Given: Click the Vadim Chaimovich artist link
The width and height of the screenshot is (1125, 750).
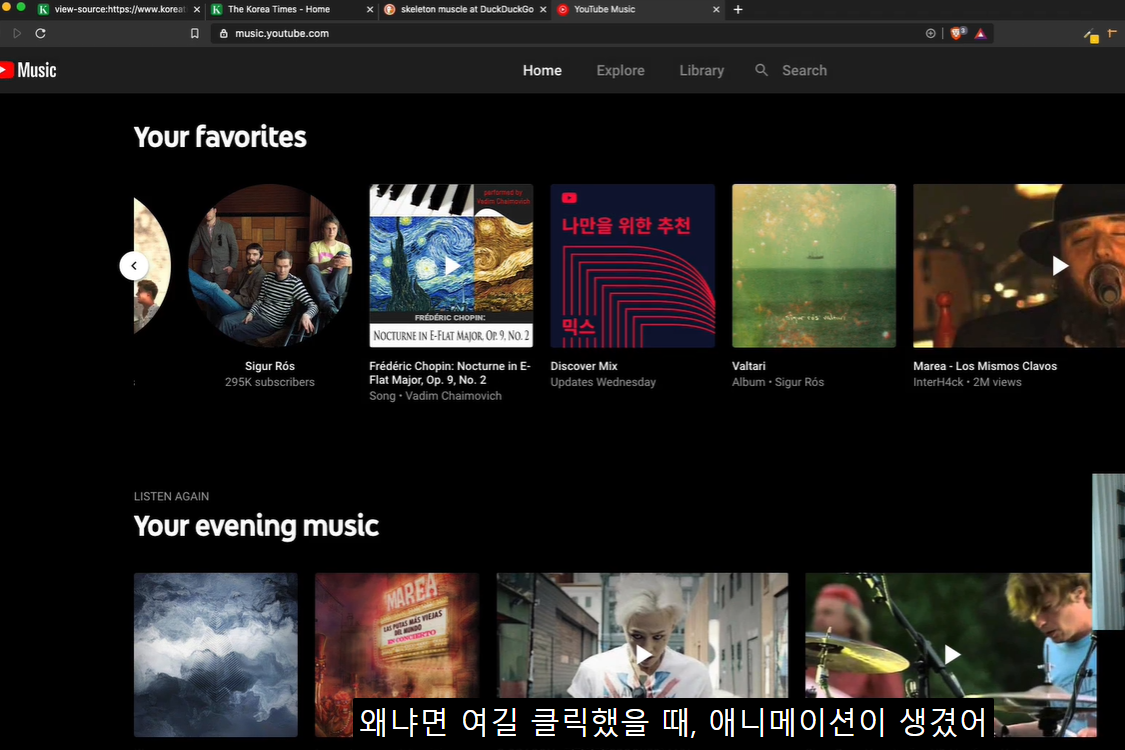Looking at the screenshot, I should click(453, 395).
